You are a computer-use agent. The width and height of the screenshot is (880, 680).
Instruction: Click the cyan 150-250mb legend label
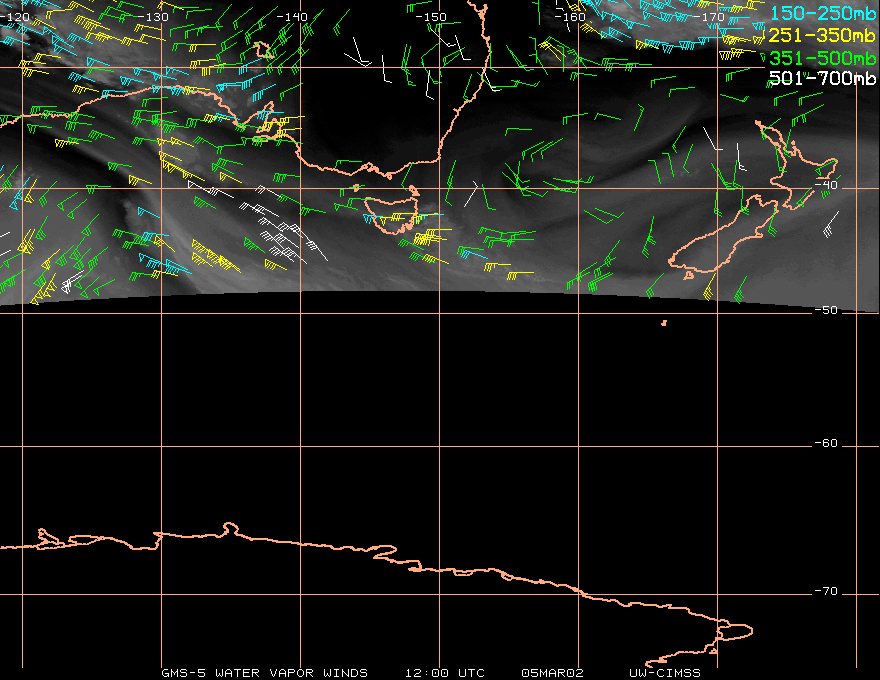822,13
